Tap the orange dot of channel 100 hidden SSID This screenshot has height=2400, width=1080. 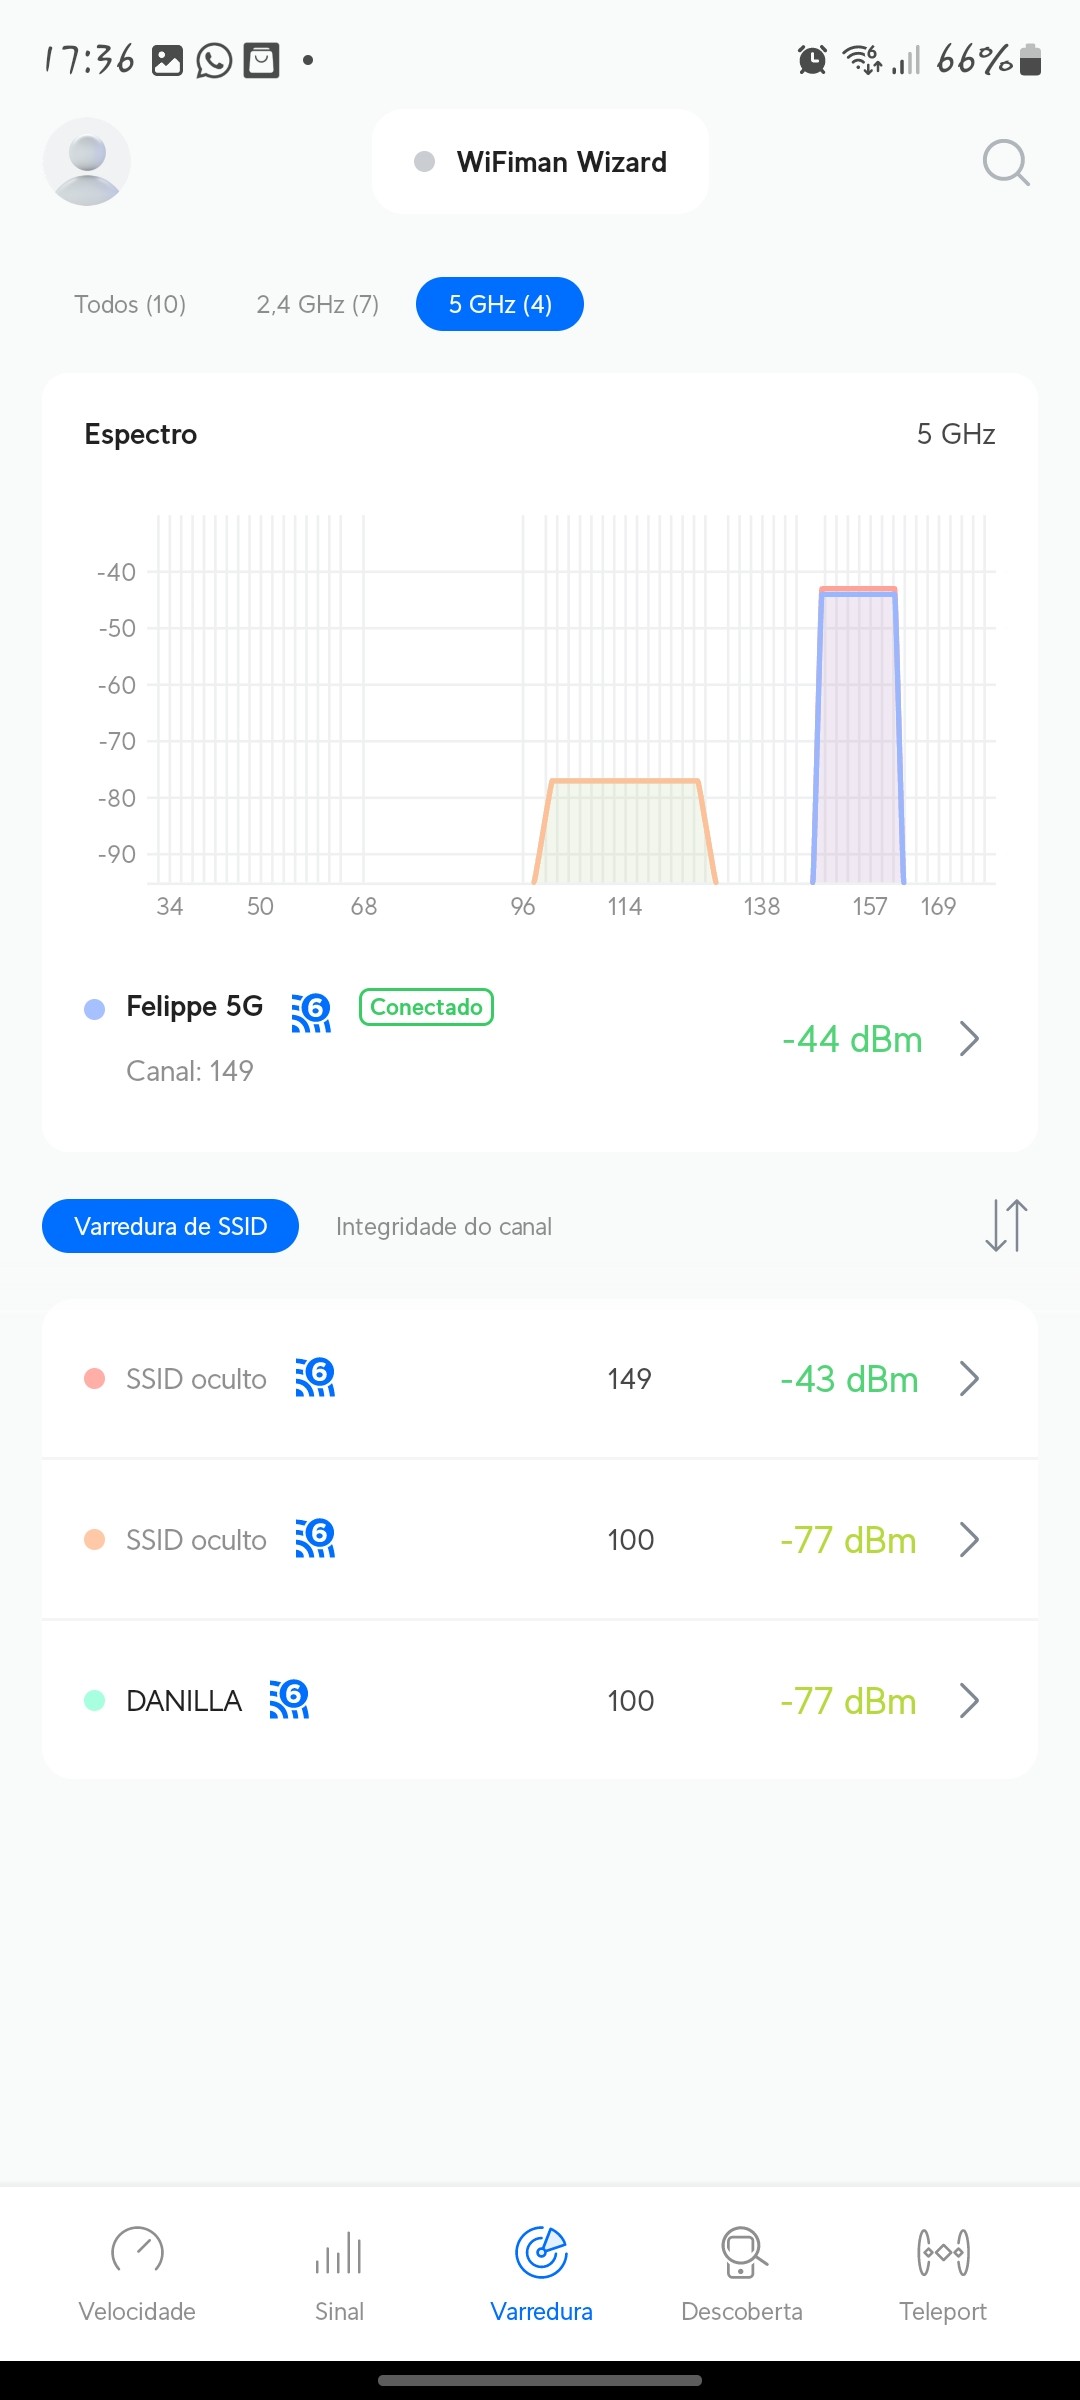coord(95,1540)
